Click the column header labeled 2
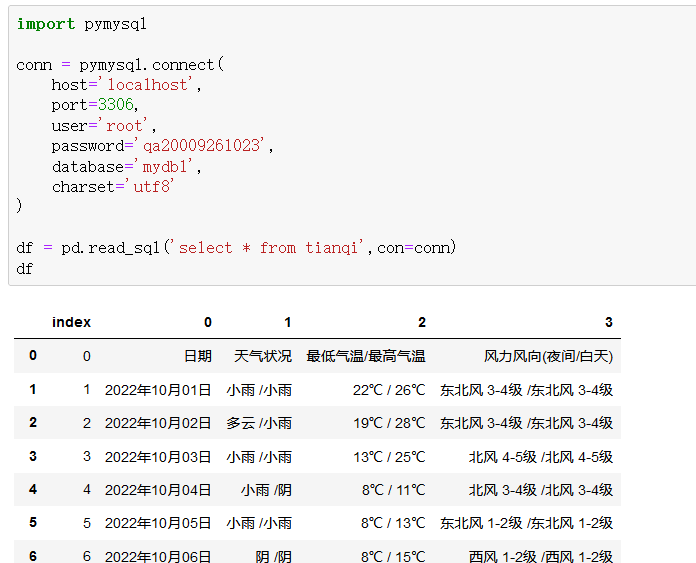696x563 pixels. [x=422, y=322]
